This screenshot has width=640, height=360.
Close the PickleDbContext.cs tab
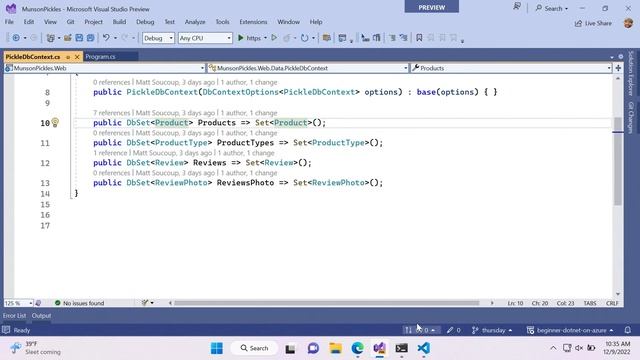tap(77, 57)
